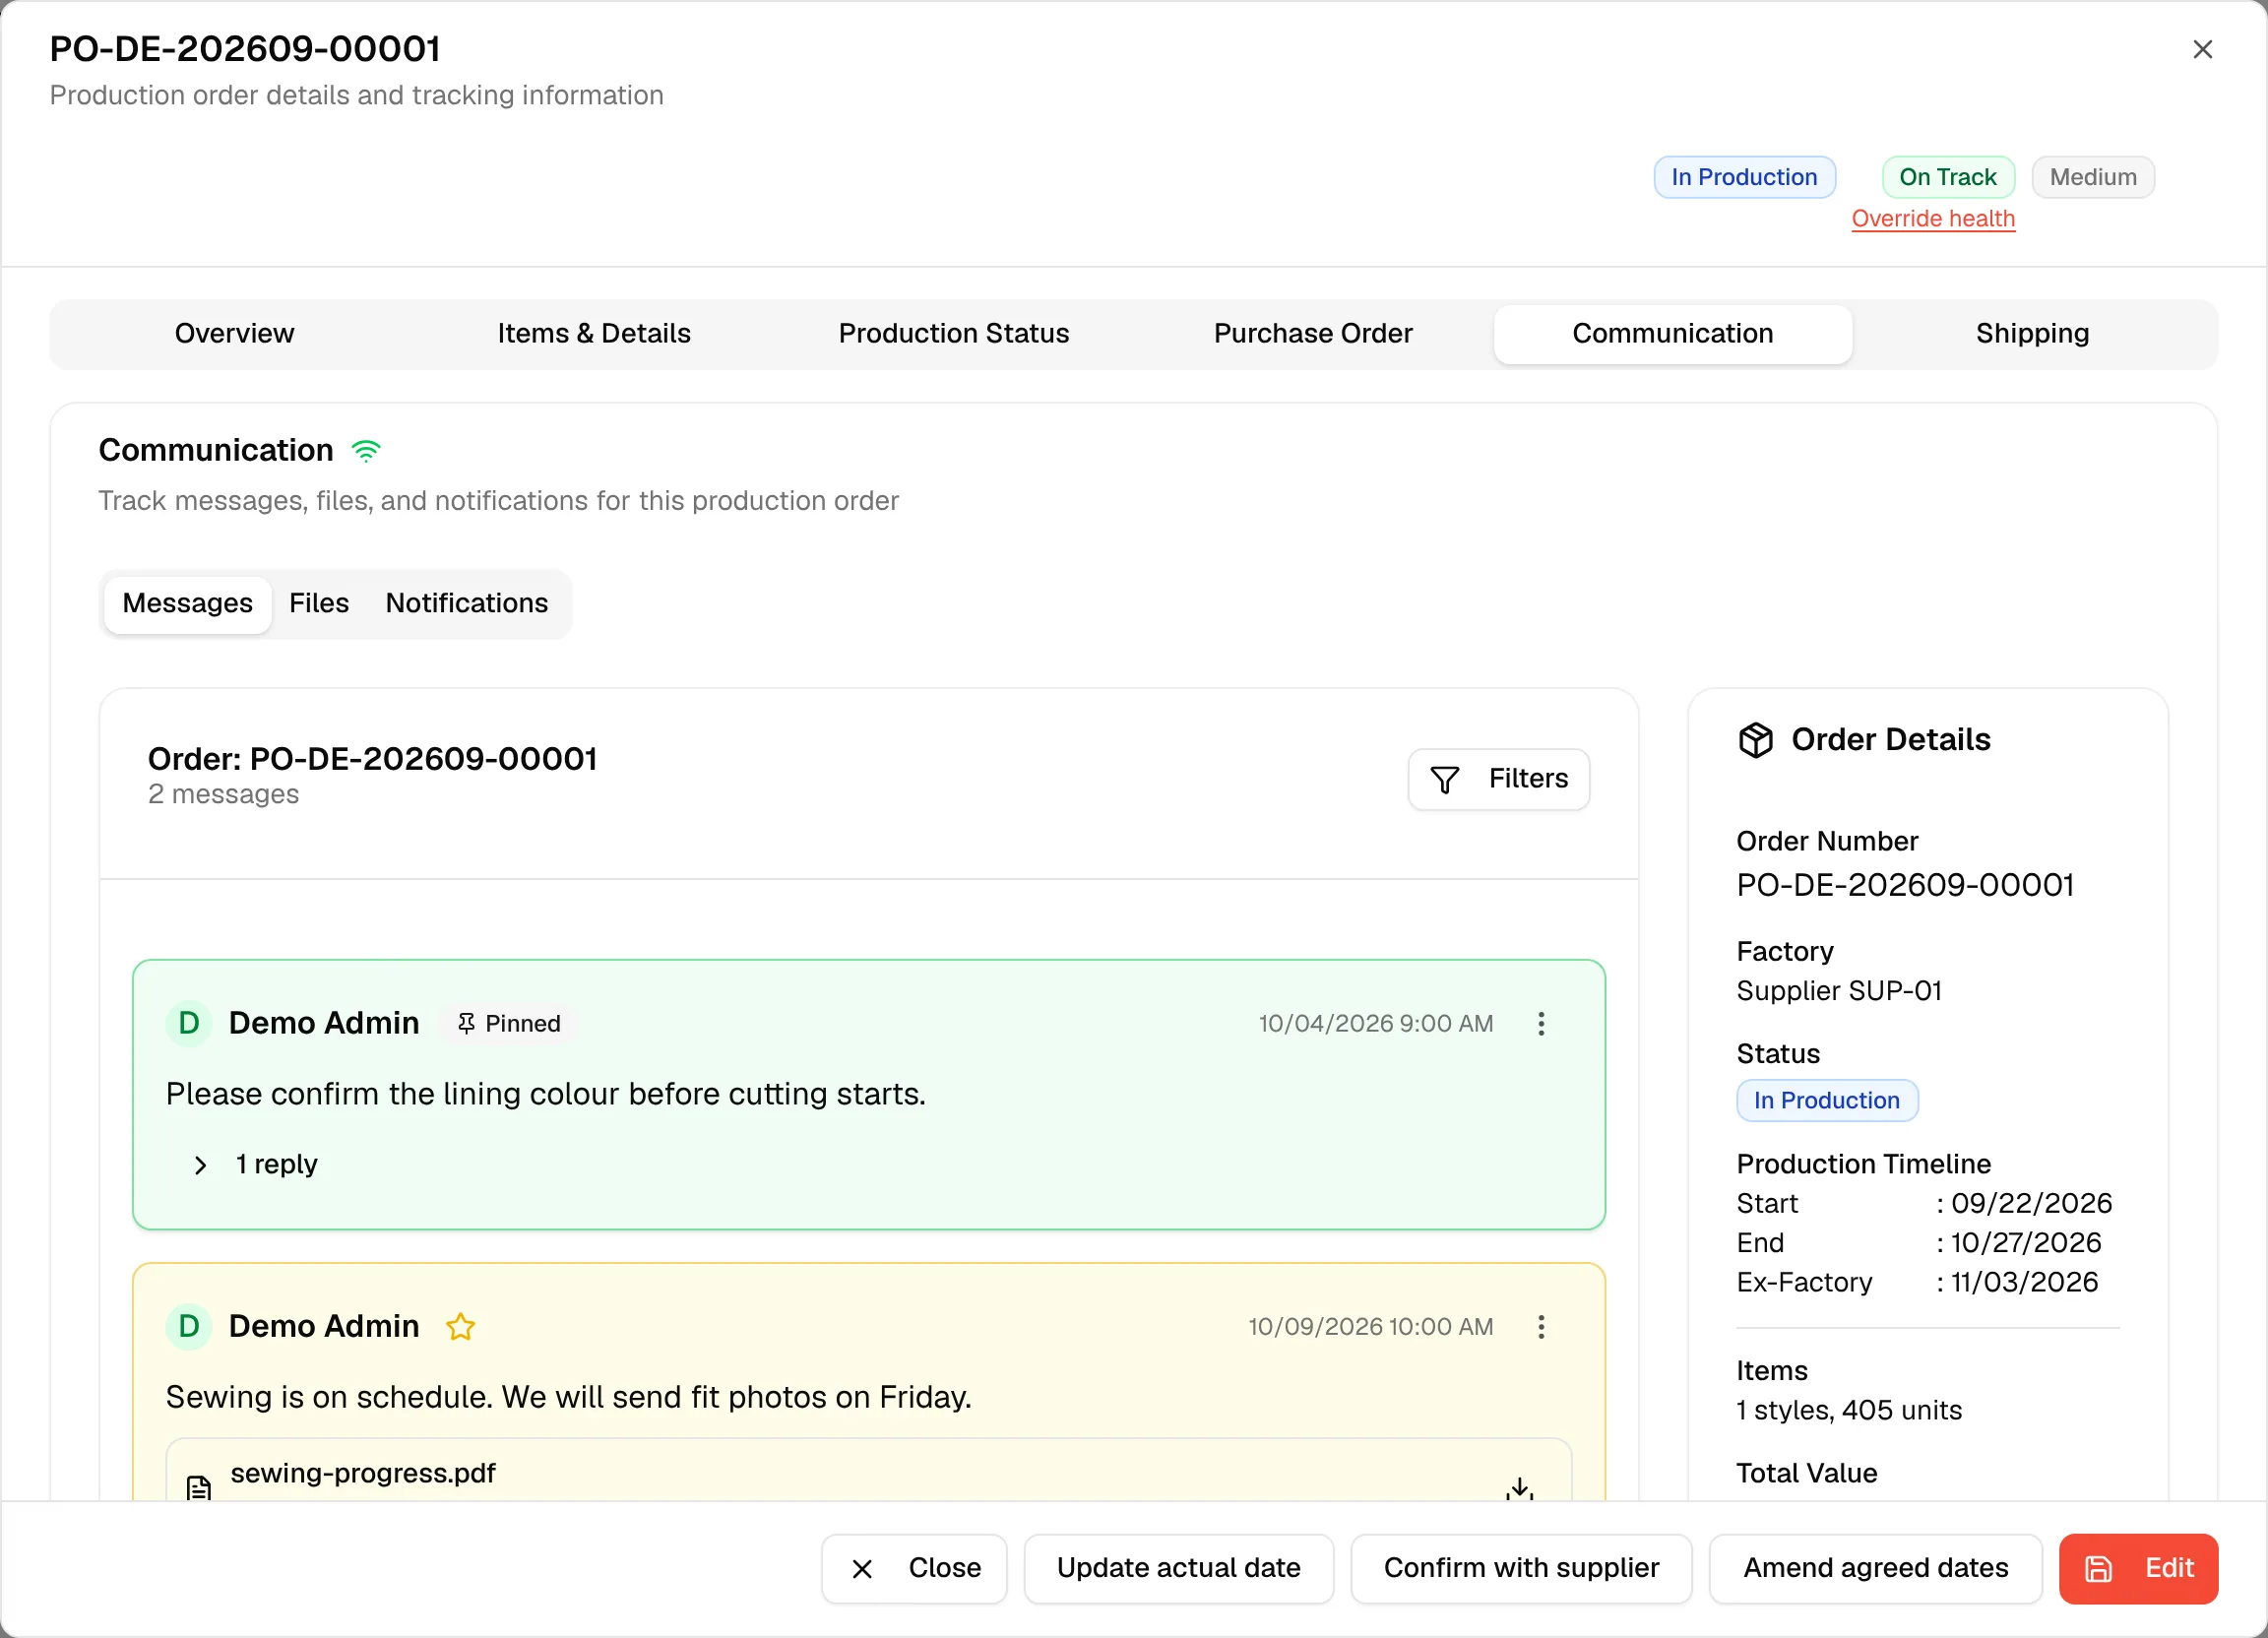
Task: Click the red Edit button
Action: 2138,1567
